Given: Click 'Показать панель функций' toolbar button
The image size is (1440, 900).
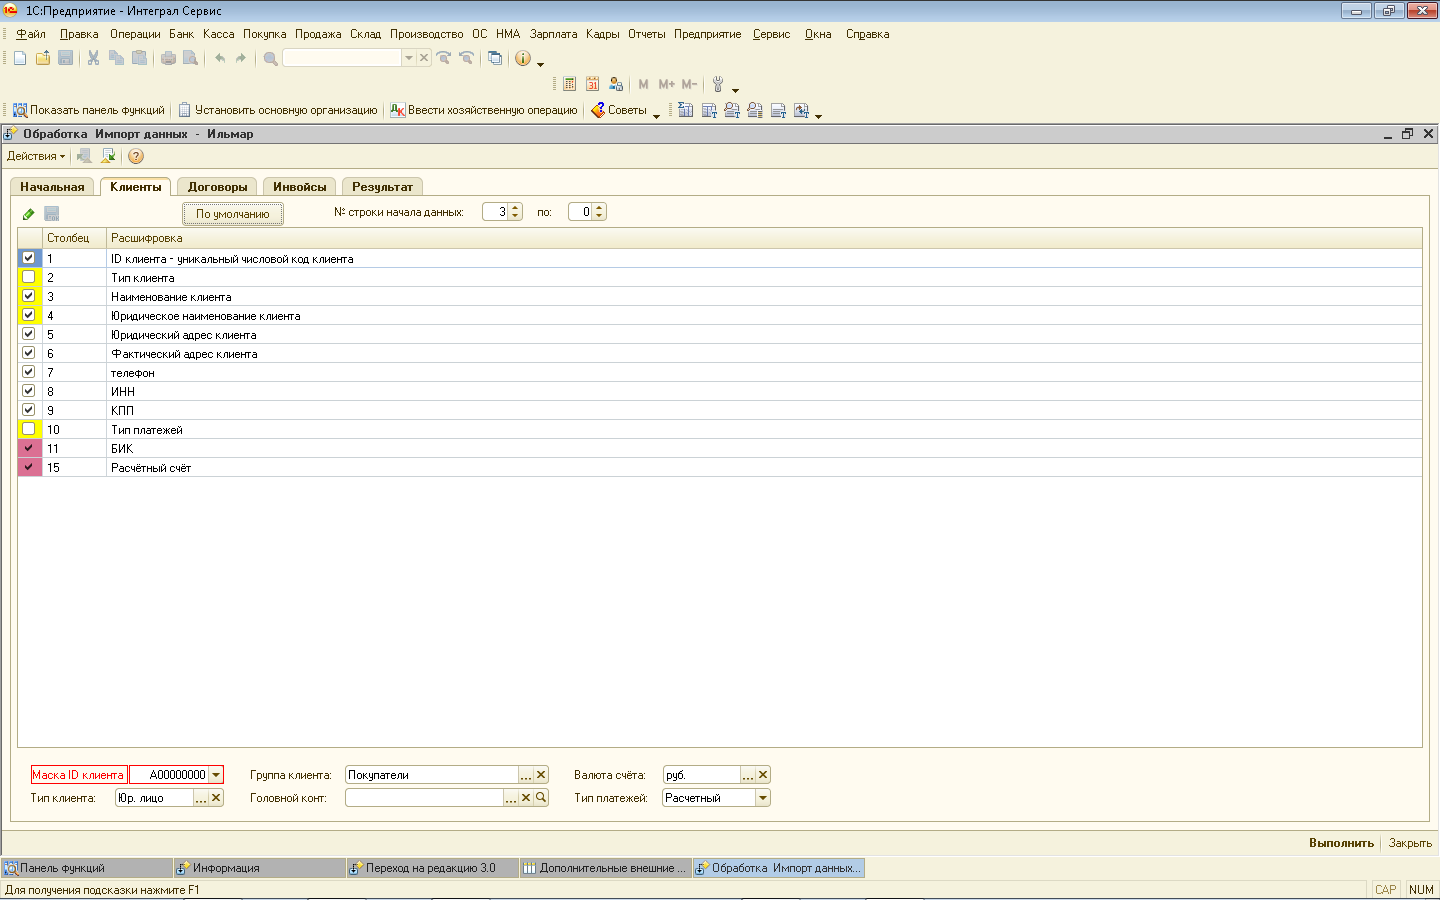Looking at the screenshot, I should [x=88, y=110].
